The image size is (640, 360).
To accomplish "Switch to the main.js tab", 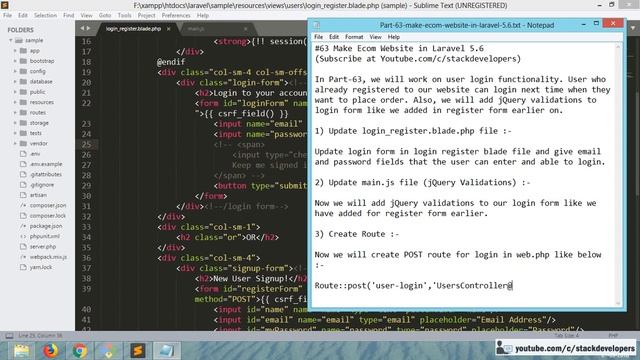I will point(196,29).
